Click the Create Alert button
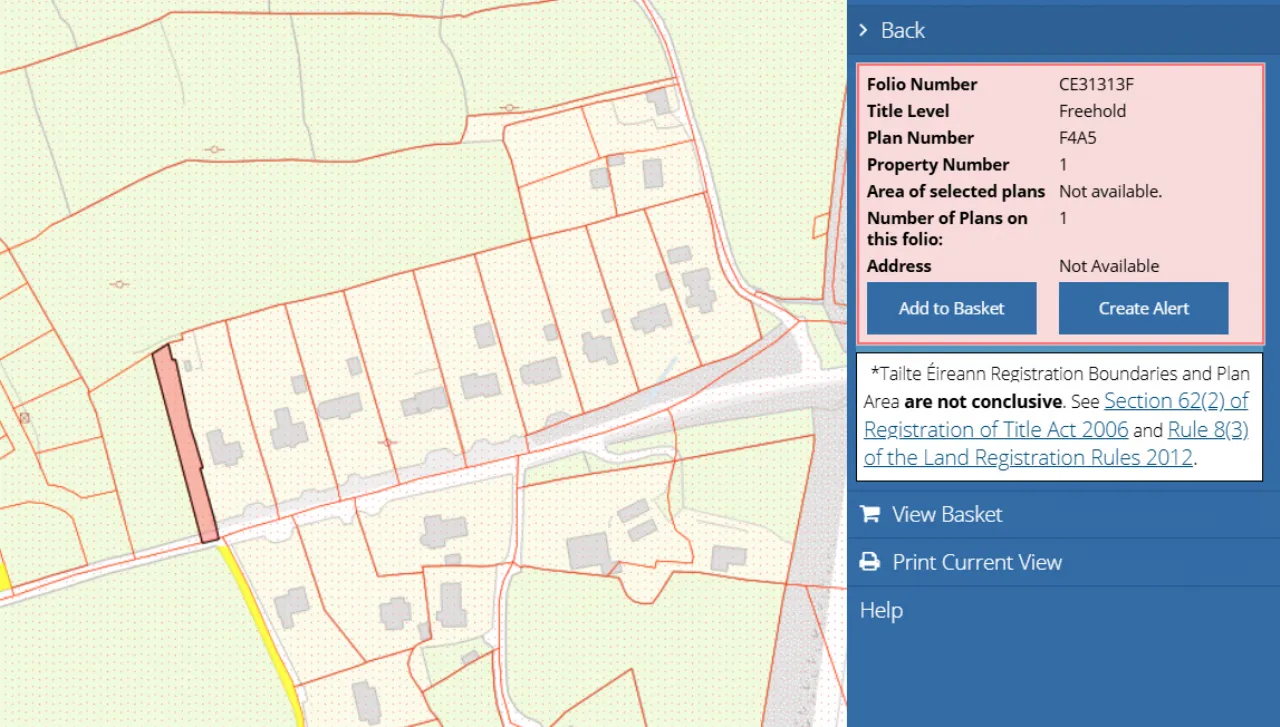 [1143, 308]
